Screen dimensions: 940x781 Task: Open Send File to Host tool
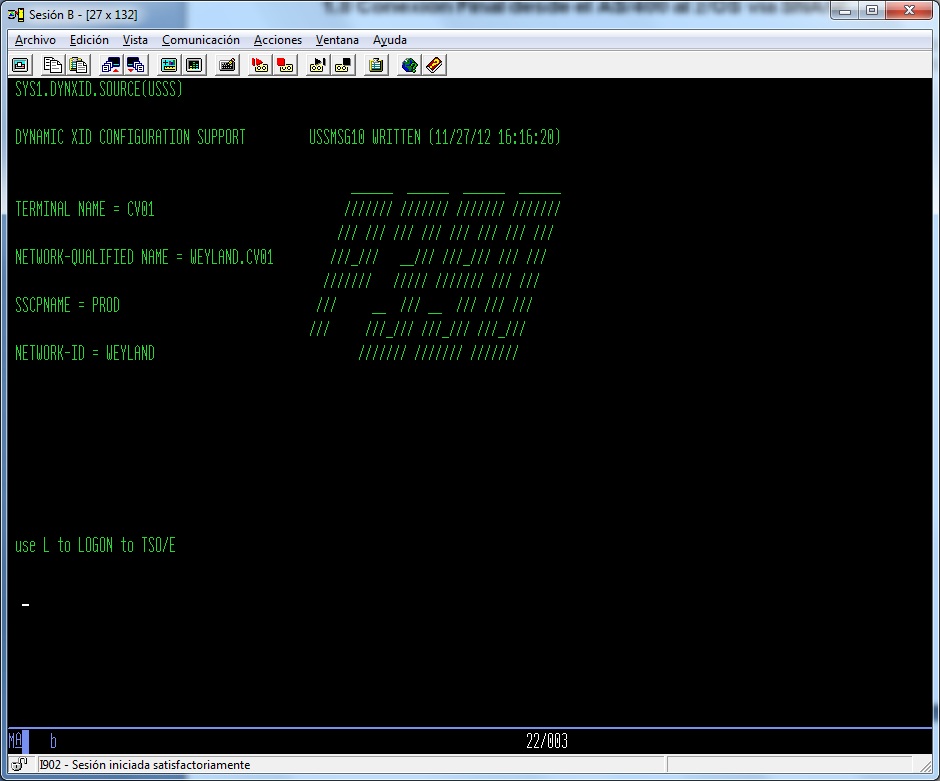tap(111, 65)
